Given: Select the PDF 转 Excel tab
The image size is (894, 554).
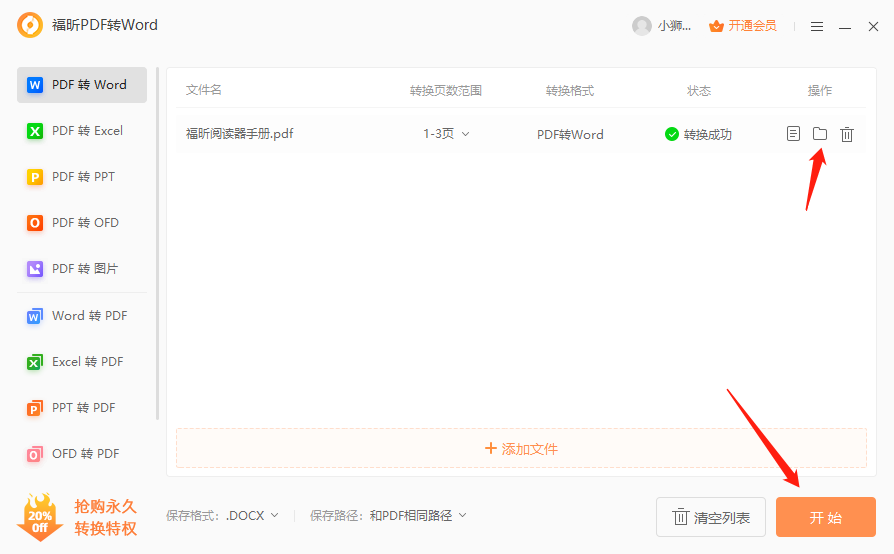Looking at the screenshot, I should [82, 131].
